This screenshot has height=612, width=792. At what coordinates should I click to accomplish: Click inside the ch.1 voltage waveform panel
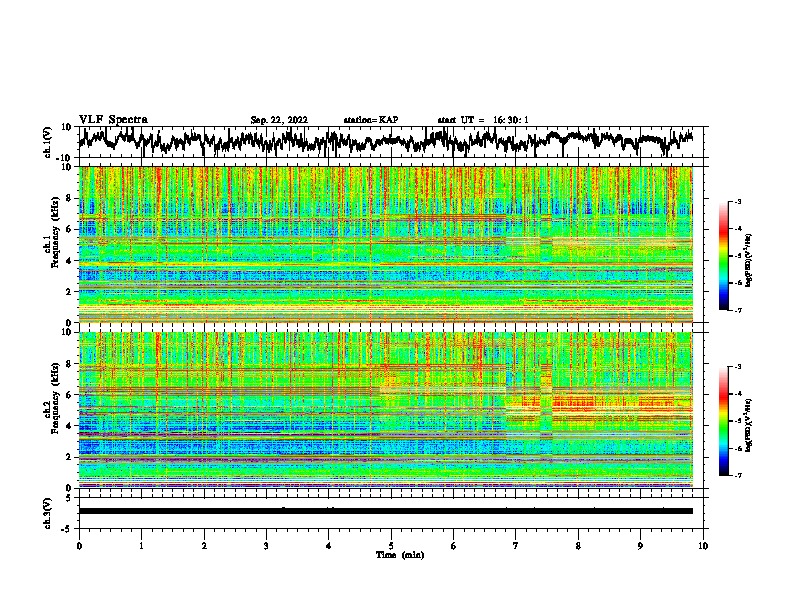pyautogui.click(x=391, y=142)
